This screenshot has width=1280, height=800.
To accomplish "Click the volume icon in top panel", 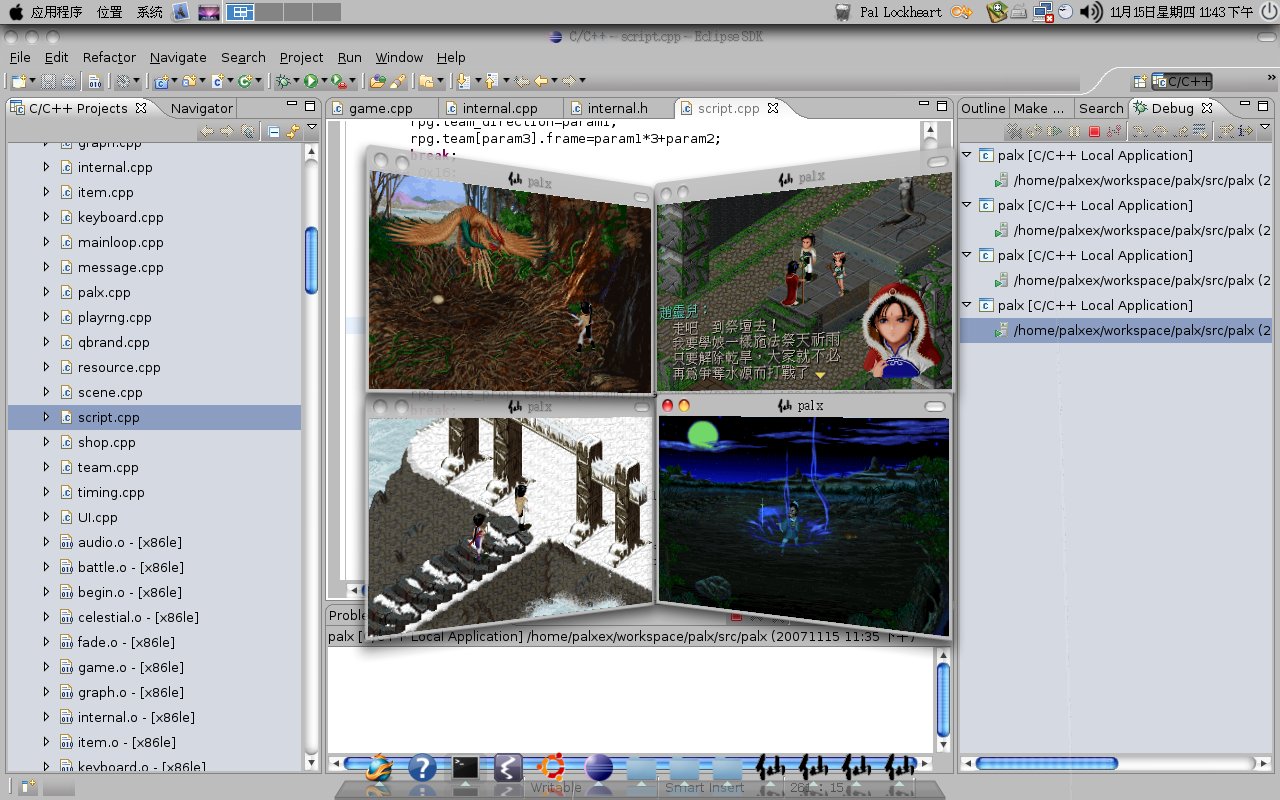I will point(1092,12).
